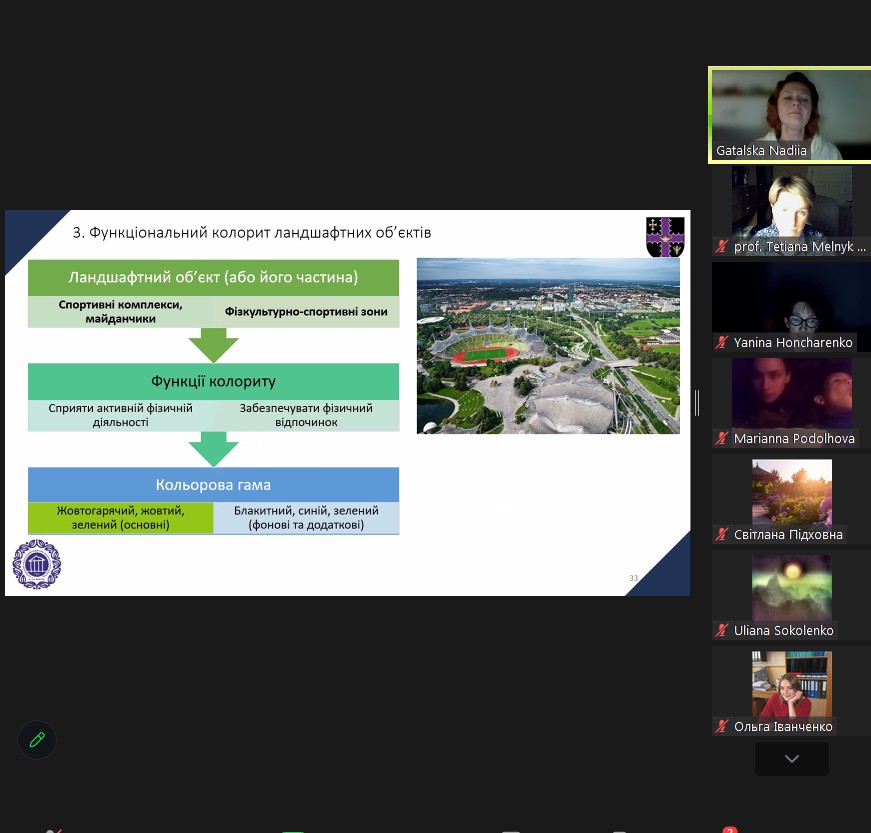This screenshot has width=871, height=833.
Task: Click the muted mic icon beside Світлана Підховна
Action: [x=721, y=535]
